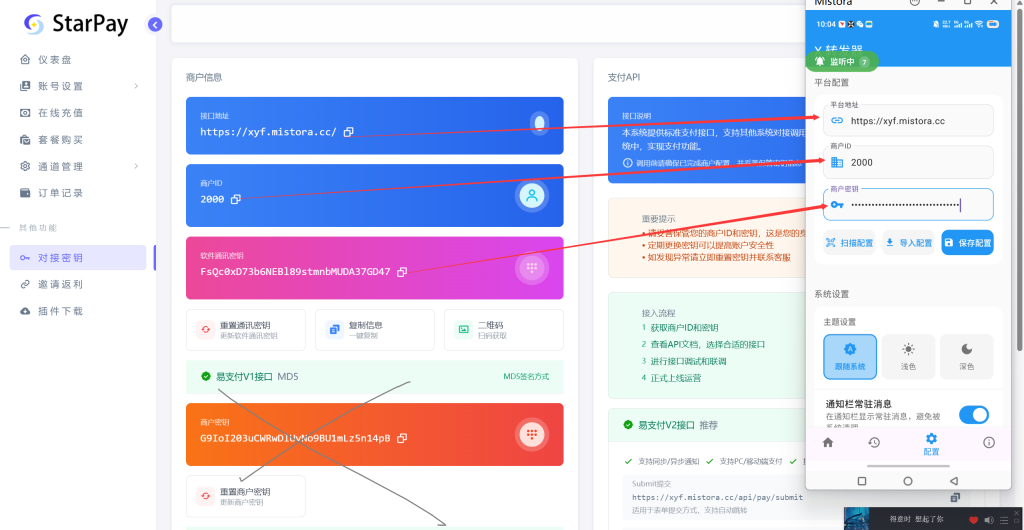Click the 插件下载 cloud download icon
The image size is (1024, 530).
point(25,311)
